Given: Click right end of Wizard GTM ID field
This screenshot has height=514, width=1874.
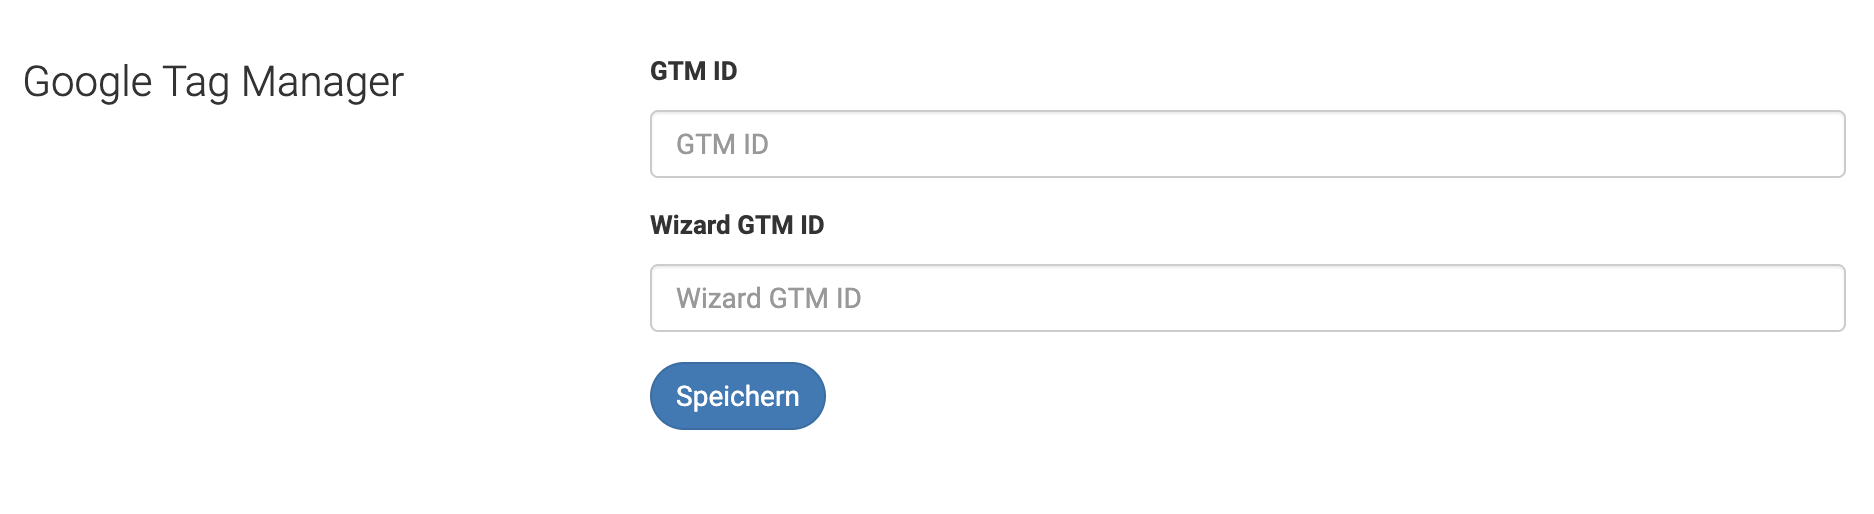Looking at the screenshot, I should 1820,298.
